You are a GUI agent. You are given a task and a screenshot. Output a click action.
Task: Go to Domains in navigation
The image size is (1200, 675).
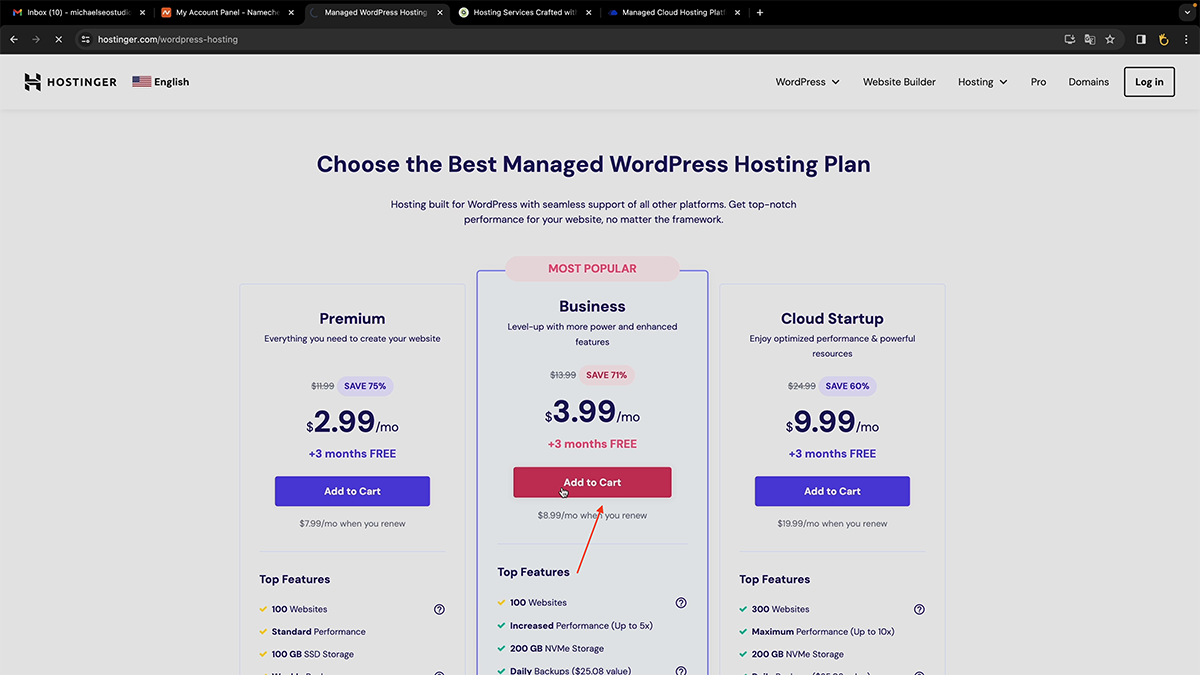coord(1088,82)
